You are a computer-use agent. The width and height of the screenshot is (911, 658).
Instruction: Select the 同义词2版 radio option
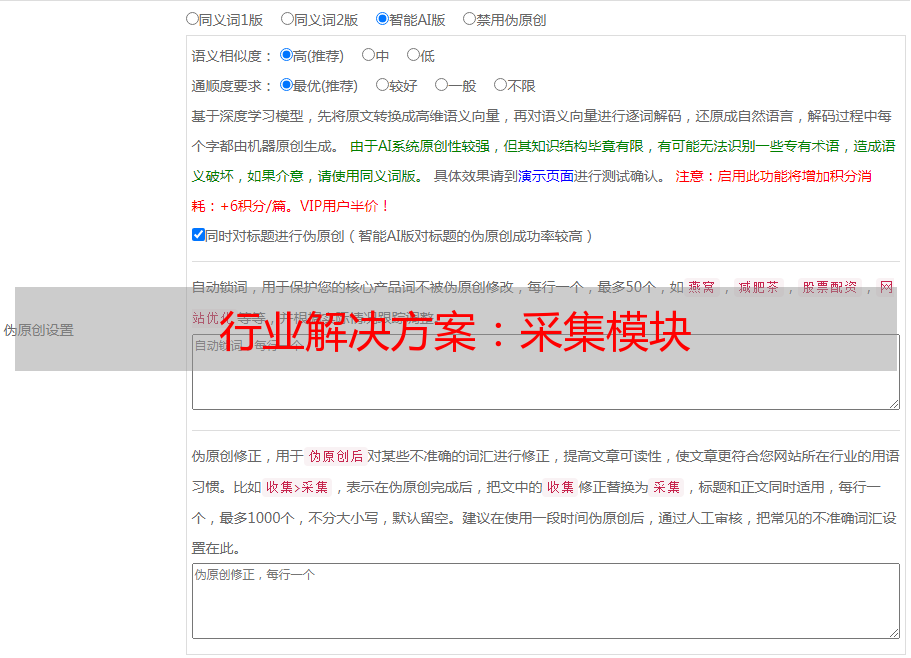[287, 19]
